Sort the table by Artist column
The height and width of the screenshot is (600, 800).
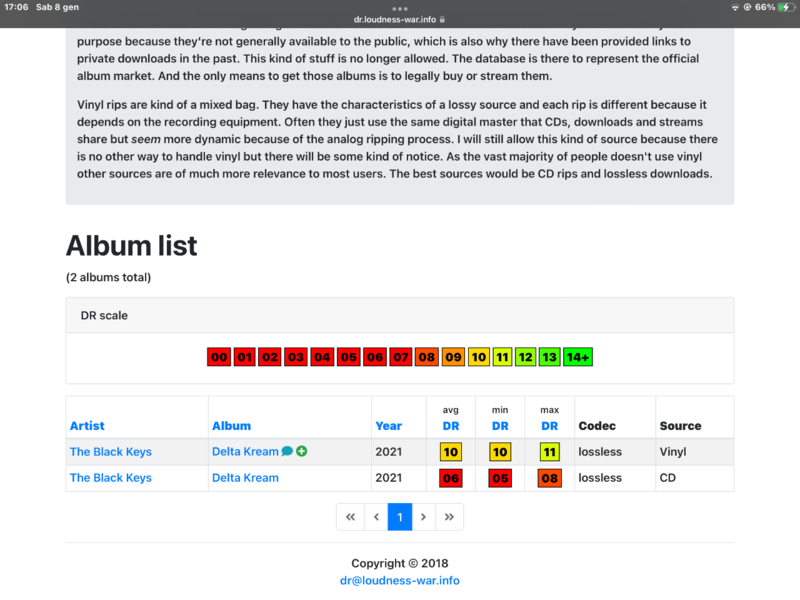click(87, 425)
